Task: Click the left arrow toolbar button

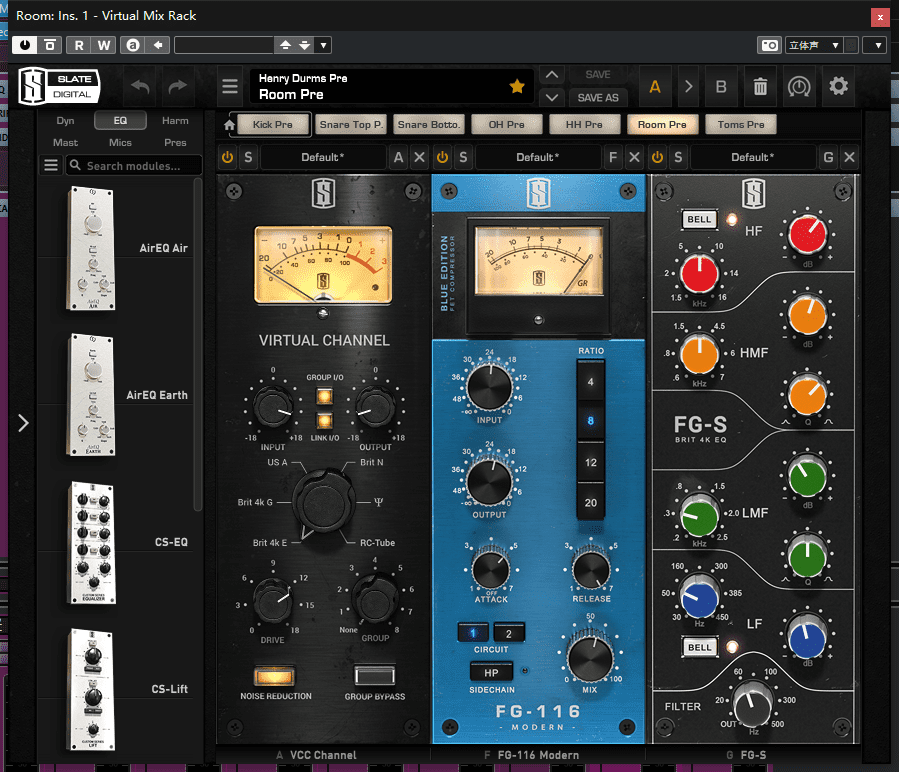Action: (x=158, y=45)
